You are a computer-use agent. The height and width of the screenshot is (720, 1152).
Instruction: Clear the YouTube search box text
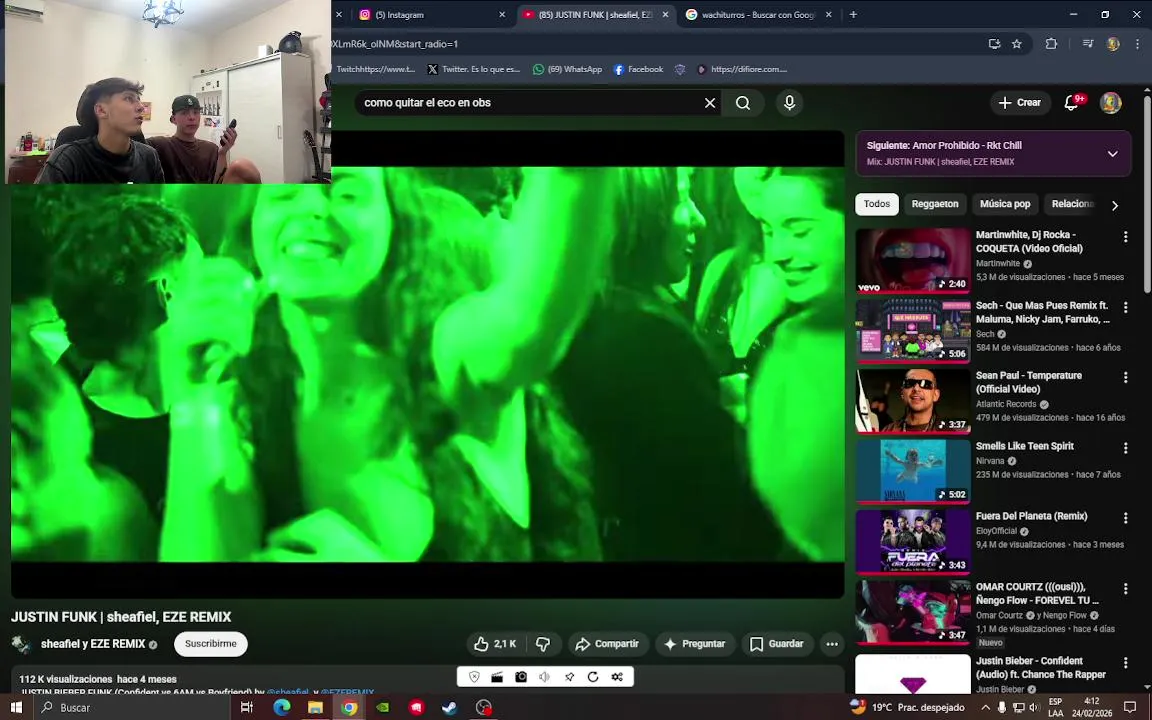[x=710, y=103]
